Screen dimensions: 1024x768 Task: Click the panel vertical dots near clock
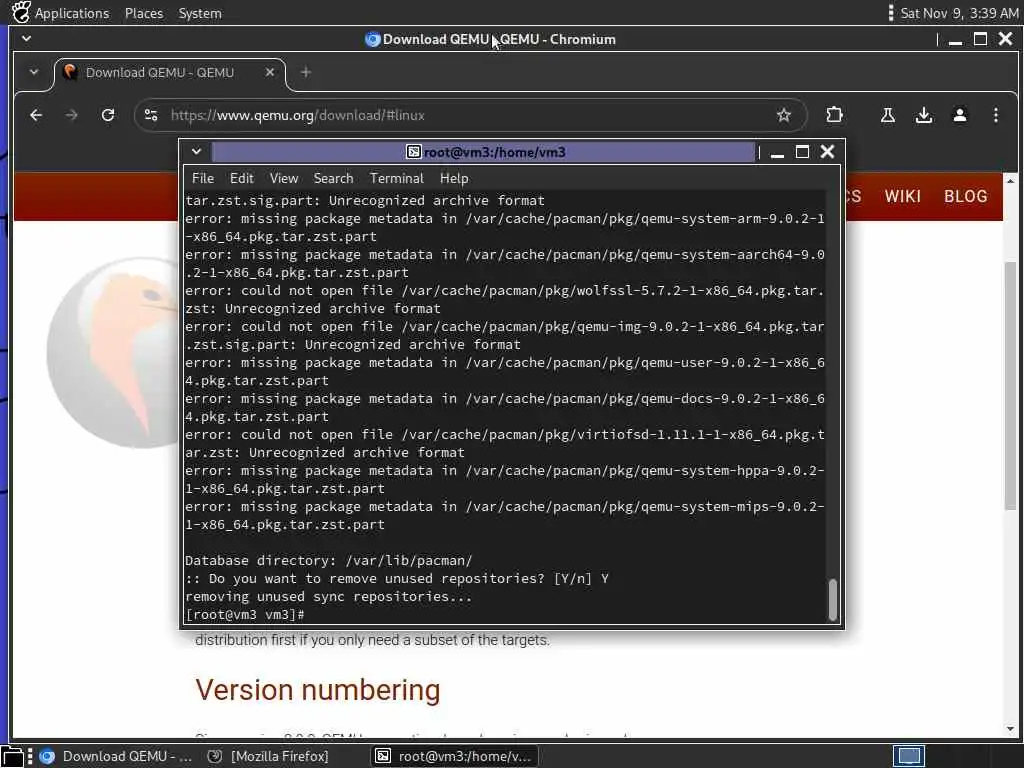click(891, 12)
